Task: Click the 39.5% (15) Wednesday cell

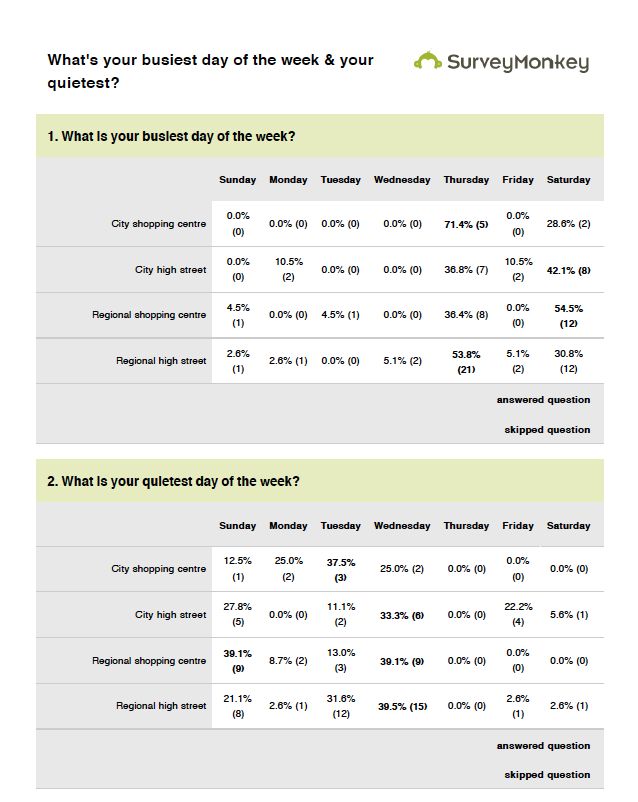Action: tap(402, 707)
